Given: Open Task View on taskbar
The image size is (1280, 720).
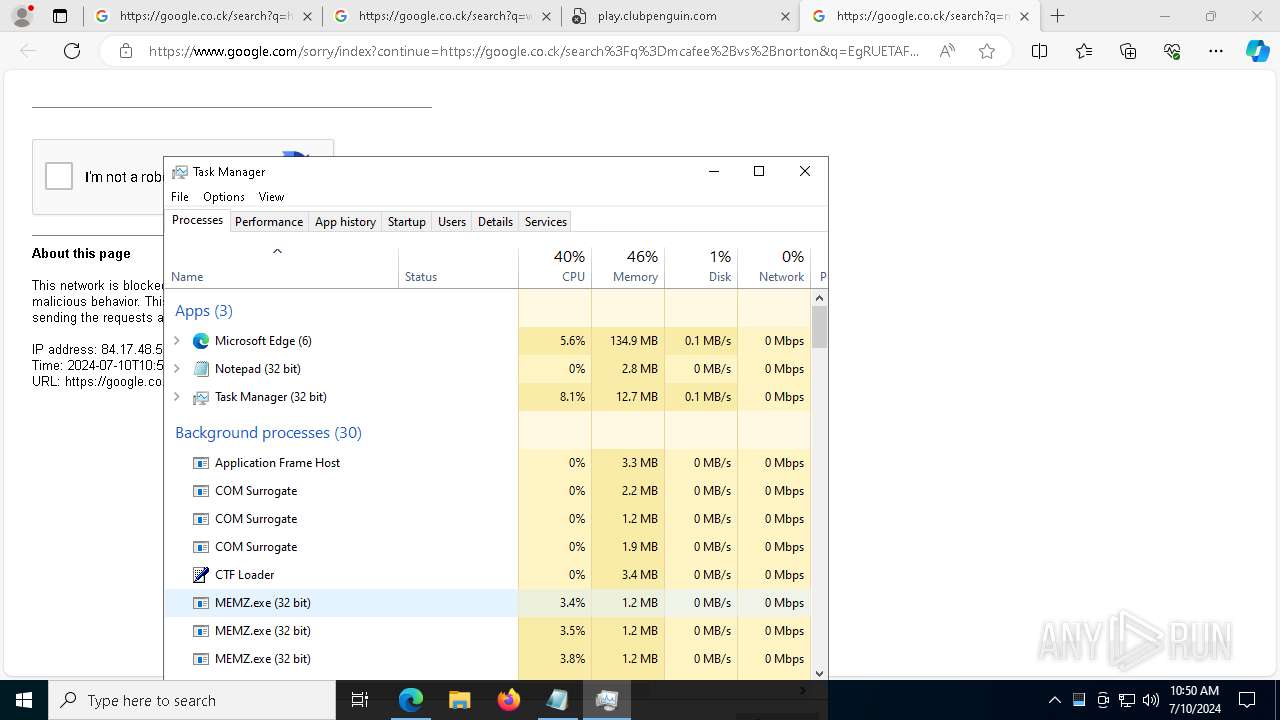Looking at the screenshot, I should coord(360,700).
